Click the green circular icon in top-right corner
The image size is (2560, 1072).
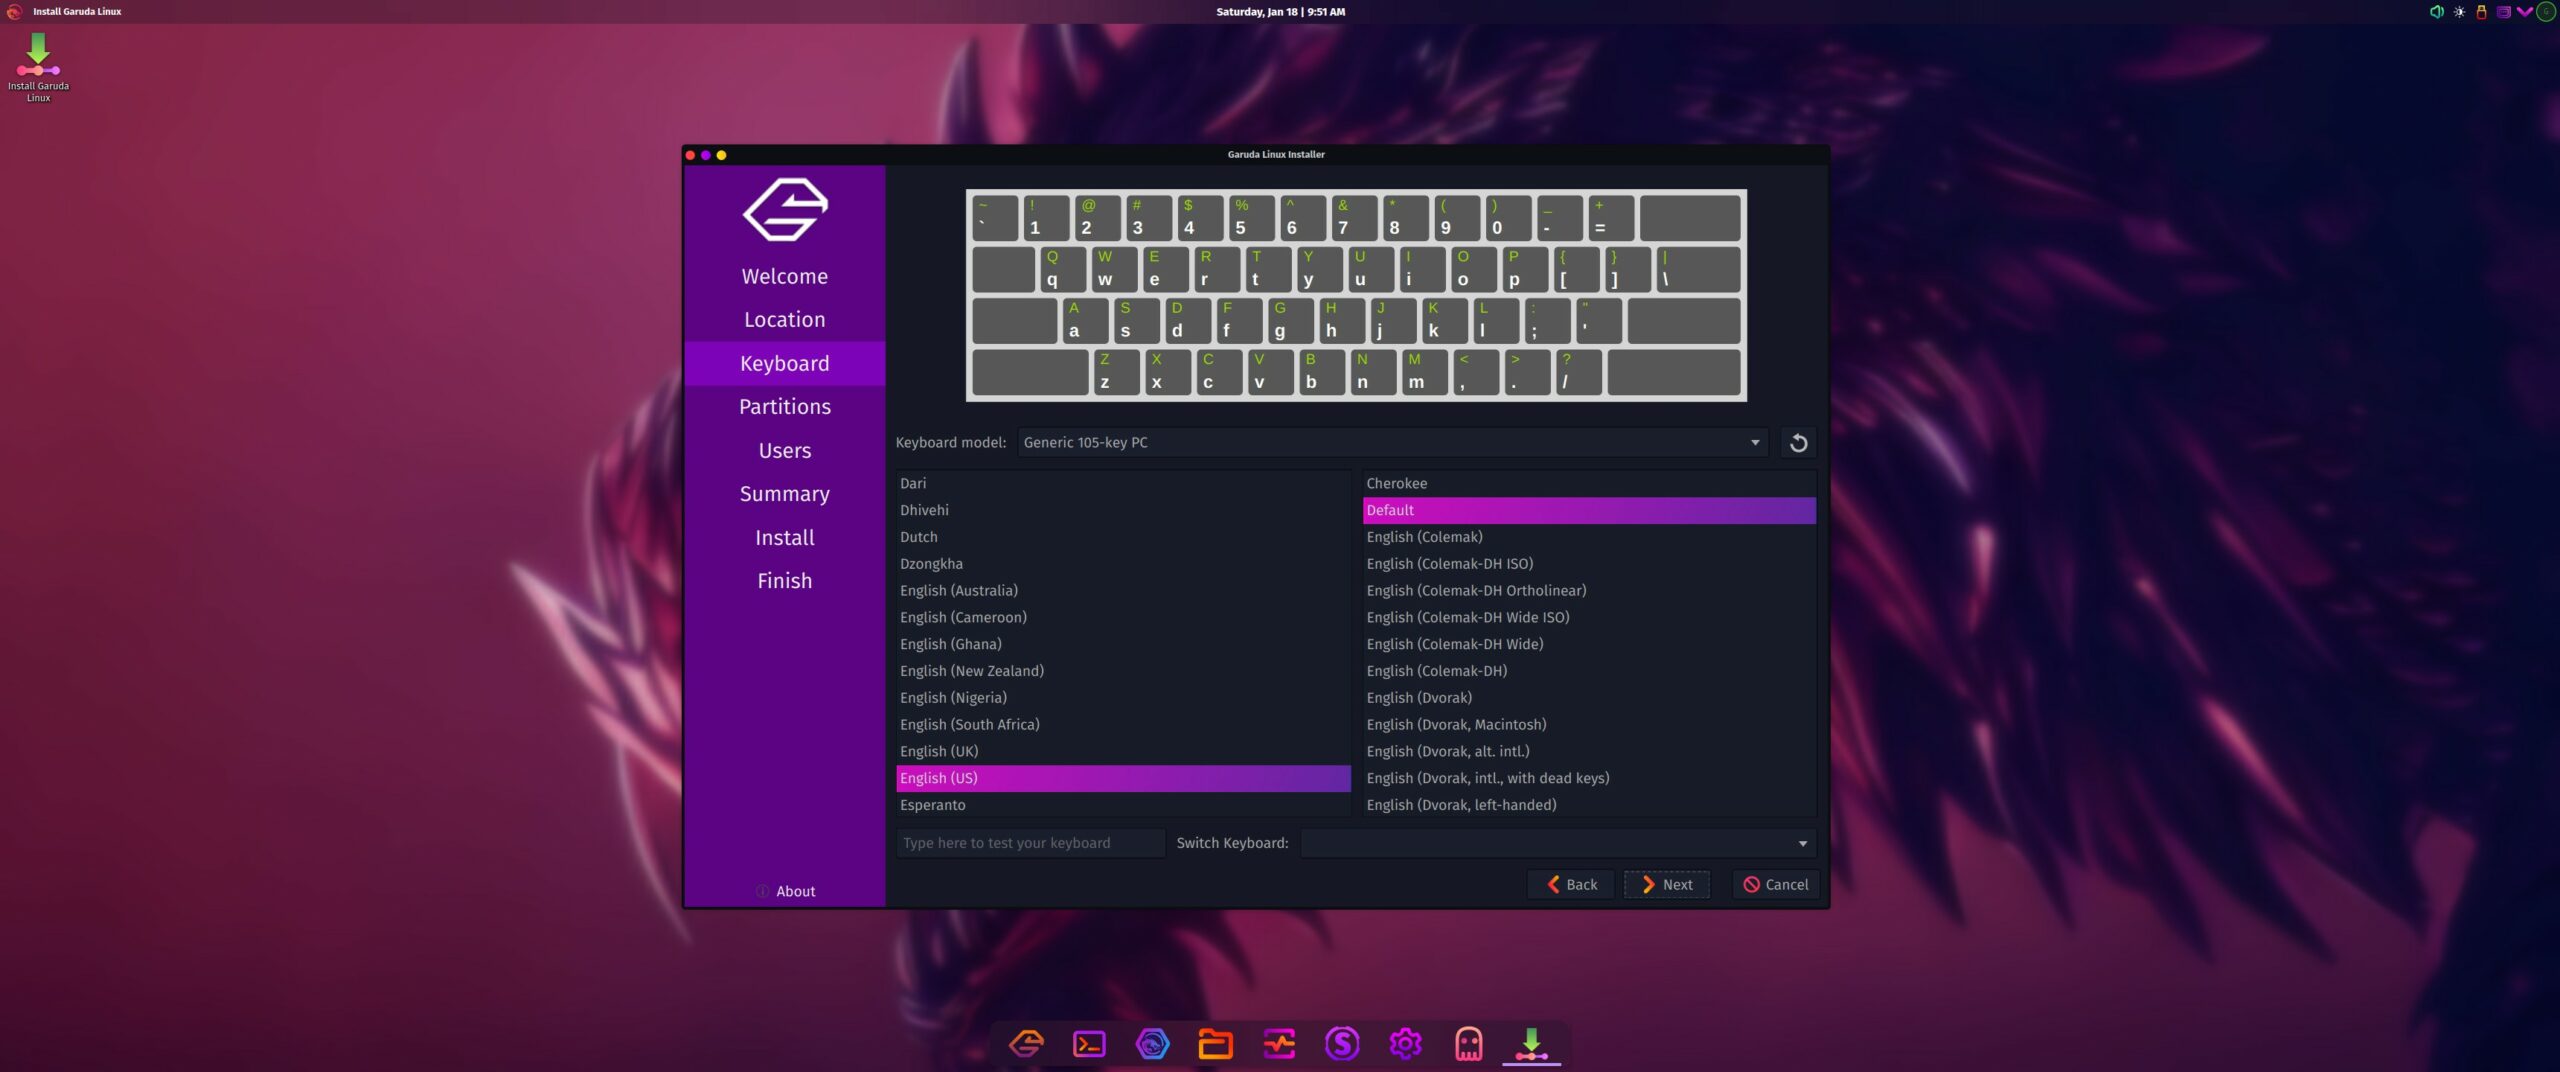click(x=2546, y=12)
